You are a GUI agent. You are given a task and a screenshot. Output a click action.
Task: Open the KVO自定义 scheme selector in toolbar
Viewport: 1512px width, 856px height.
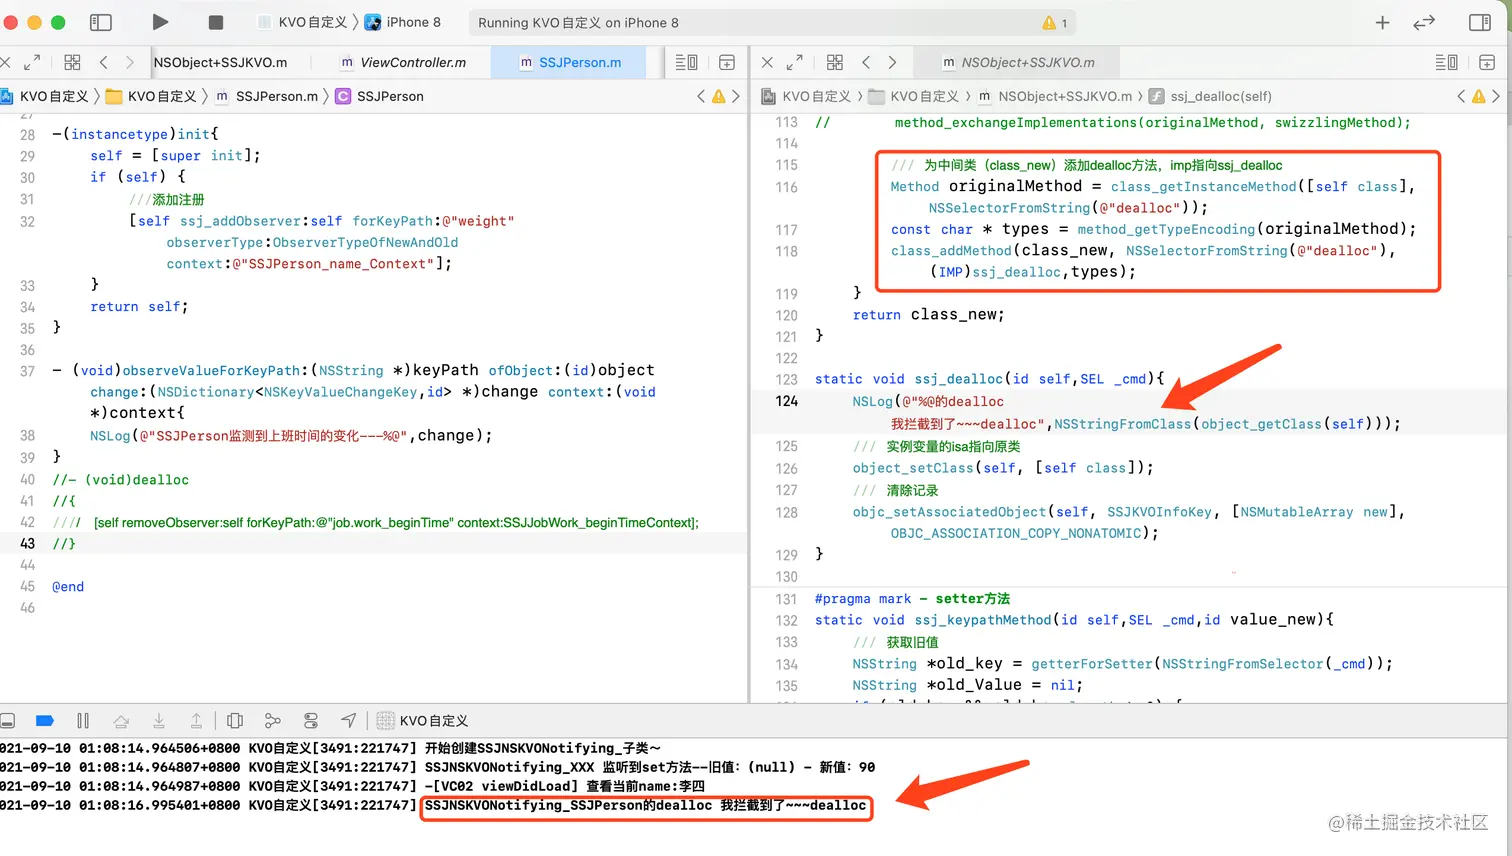[x=303, y=22]
